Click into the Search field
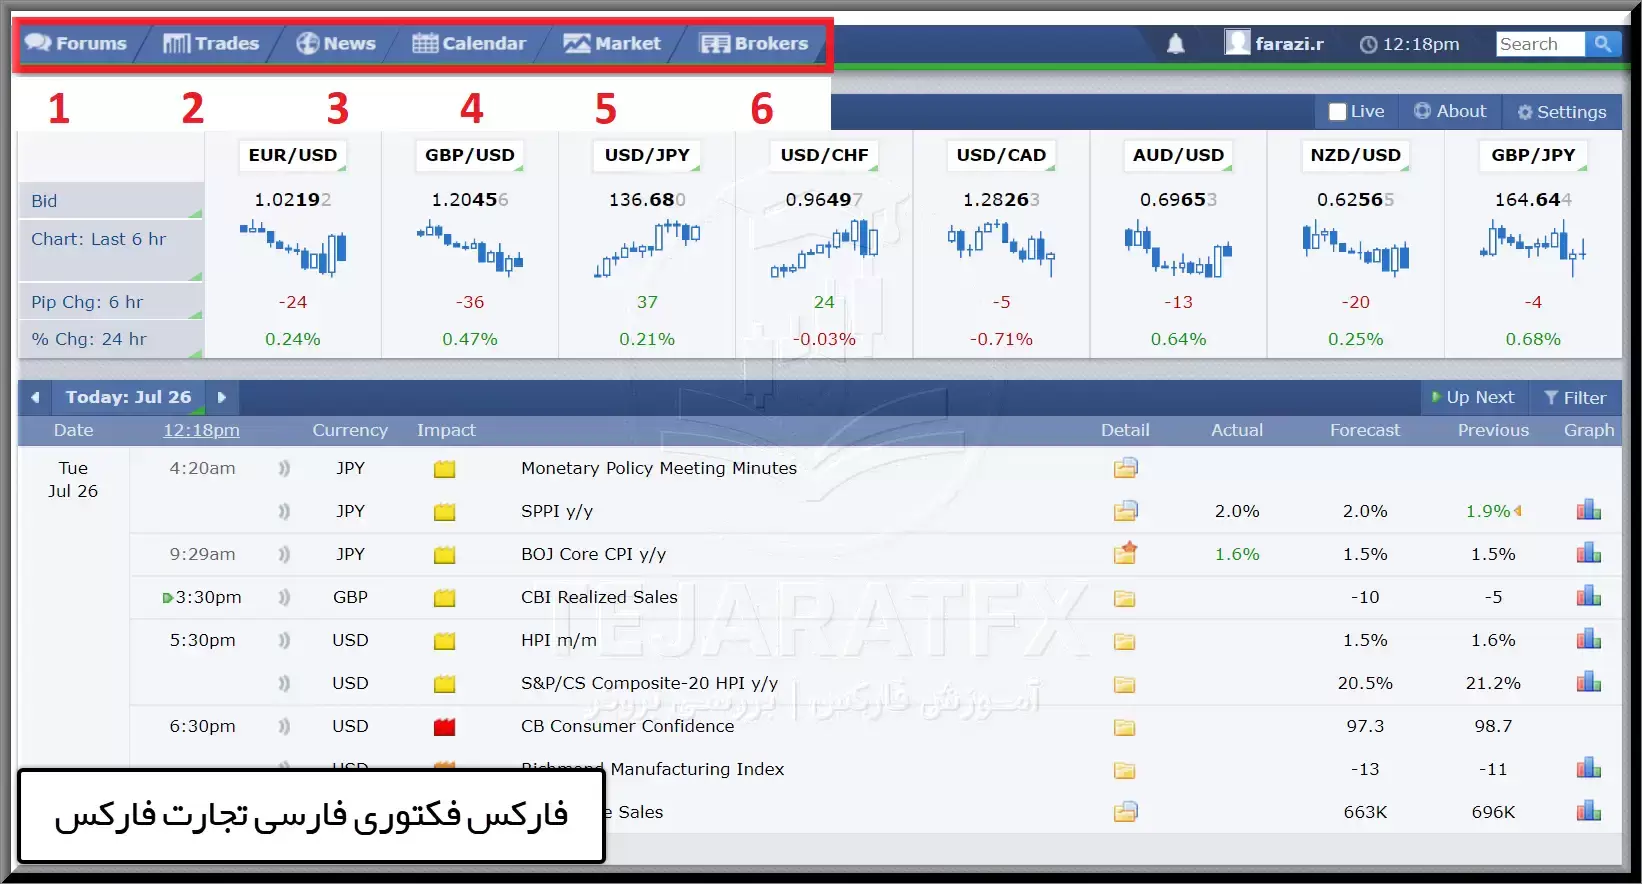This screenshot has height=884, width=1642. click(1539, 44)
